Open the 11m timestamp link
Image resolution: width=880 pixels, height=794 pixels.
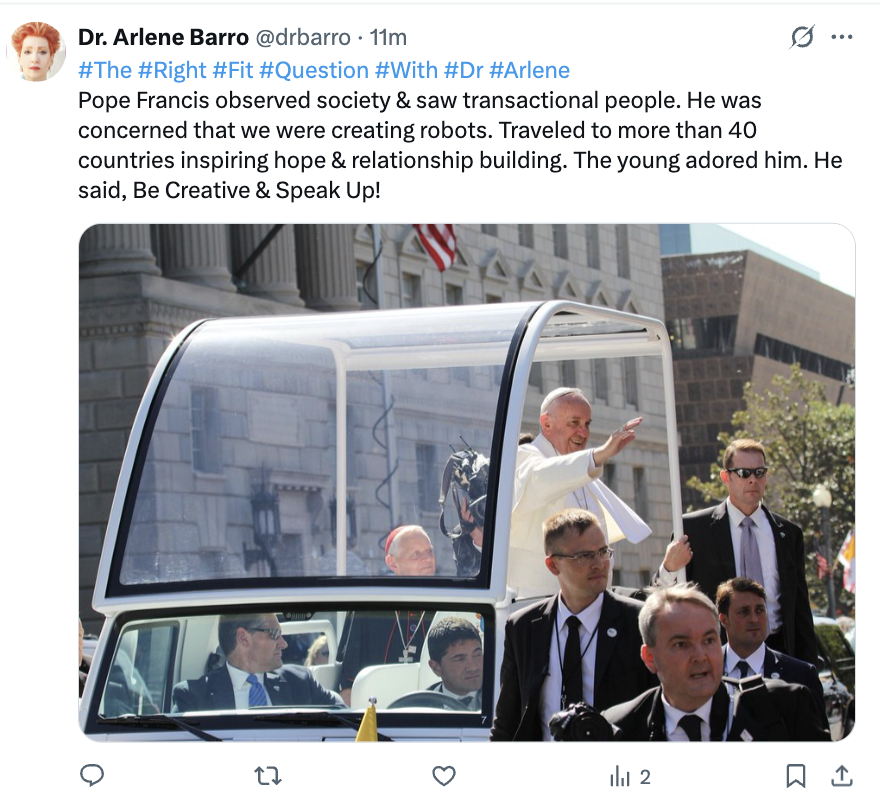(x=388, y=38)
